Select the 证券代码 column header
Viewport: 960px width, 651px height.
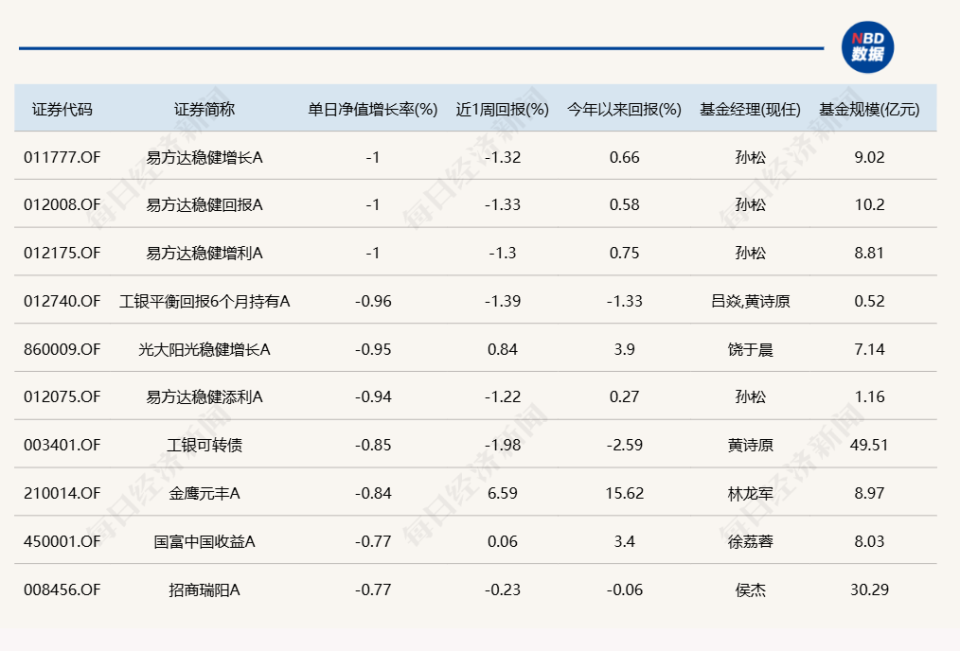[x=62, y=110]
